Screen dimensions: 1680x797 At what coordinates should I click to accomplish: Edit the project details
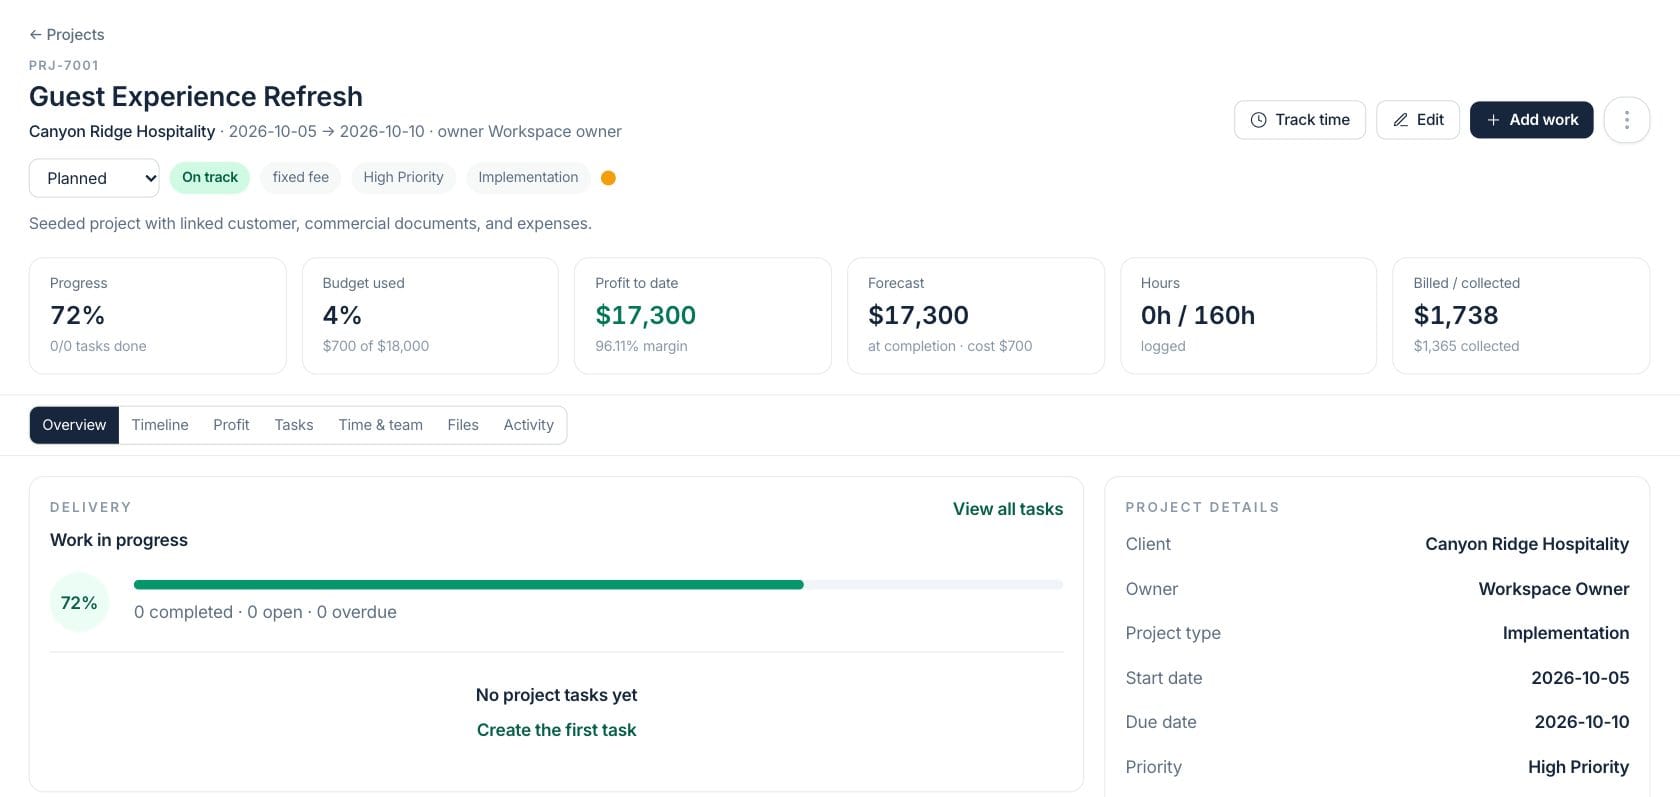click(x=1418, y=120)
